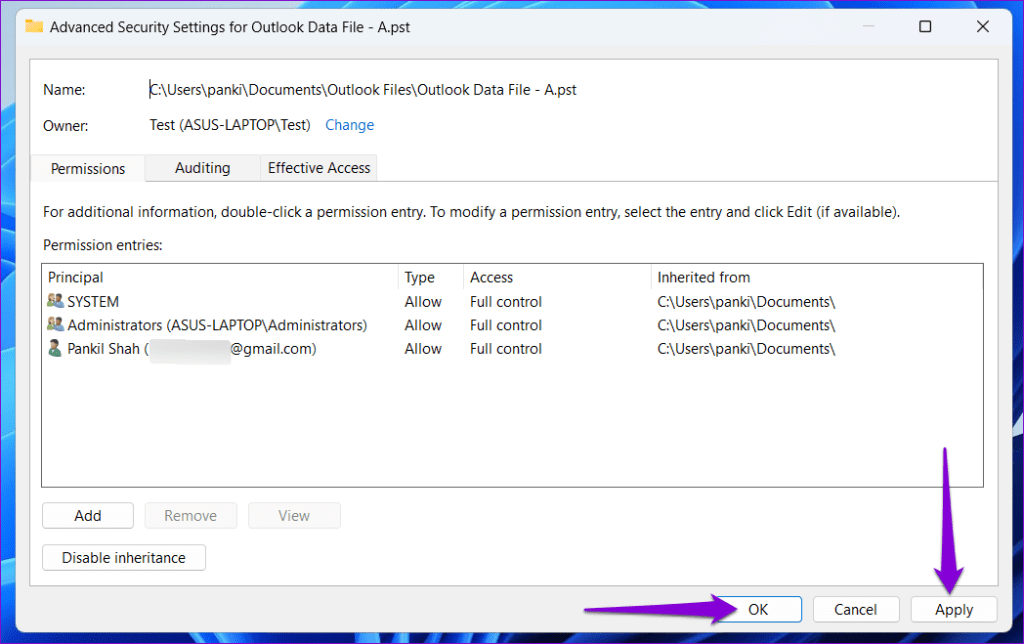Click the View button
The image size is (1024, 644).
(x=294, y=515)
